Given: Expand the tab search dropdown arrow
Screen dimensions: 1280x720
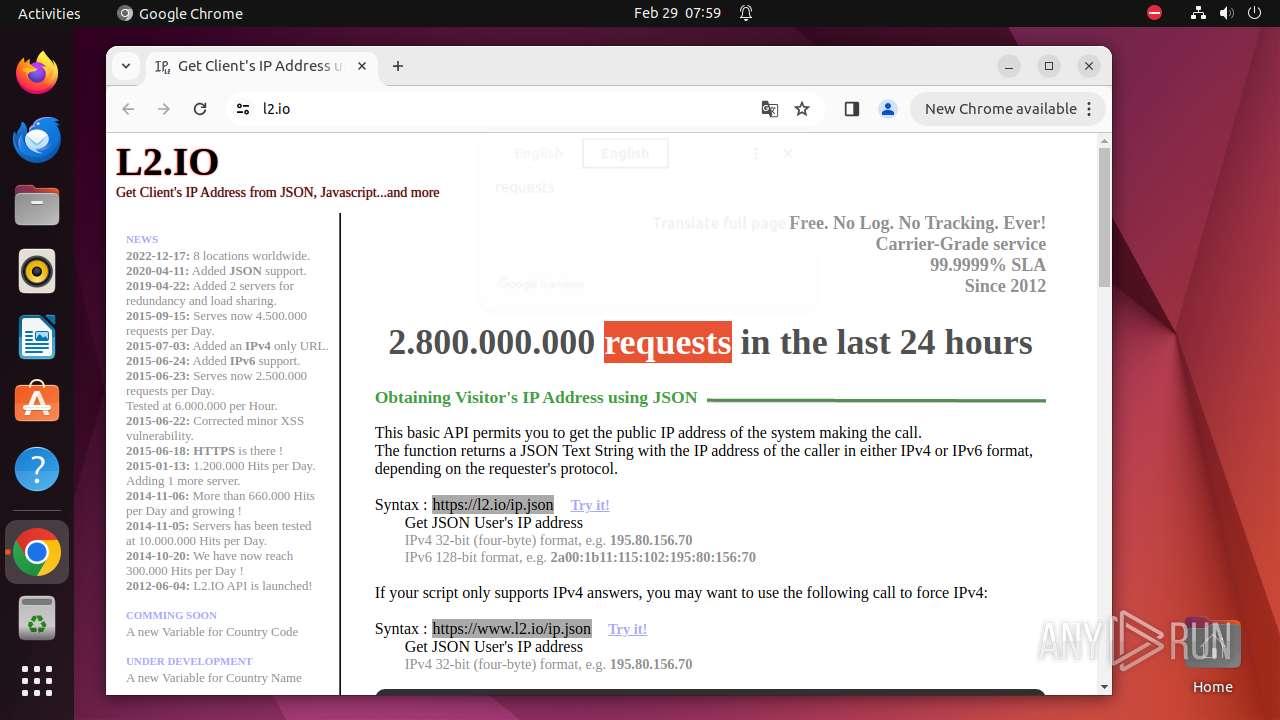Looking at the screenshot, I should [x=126, y=66].
